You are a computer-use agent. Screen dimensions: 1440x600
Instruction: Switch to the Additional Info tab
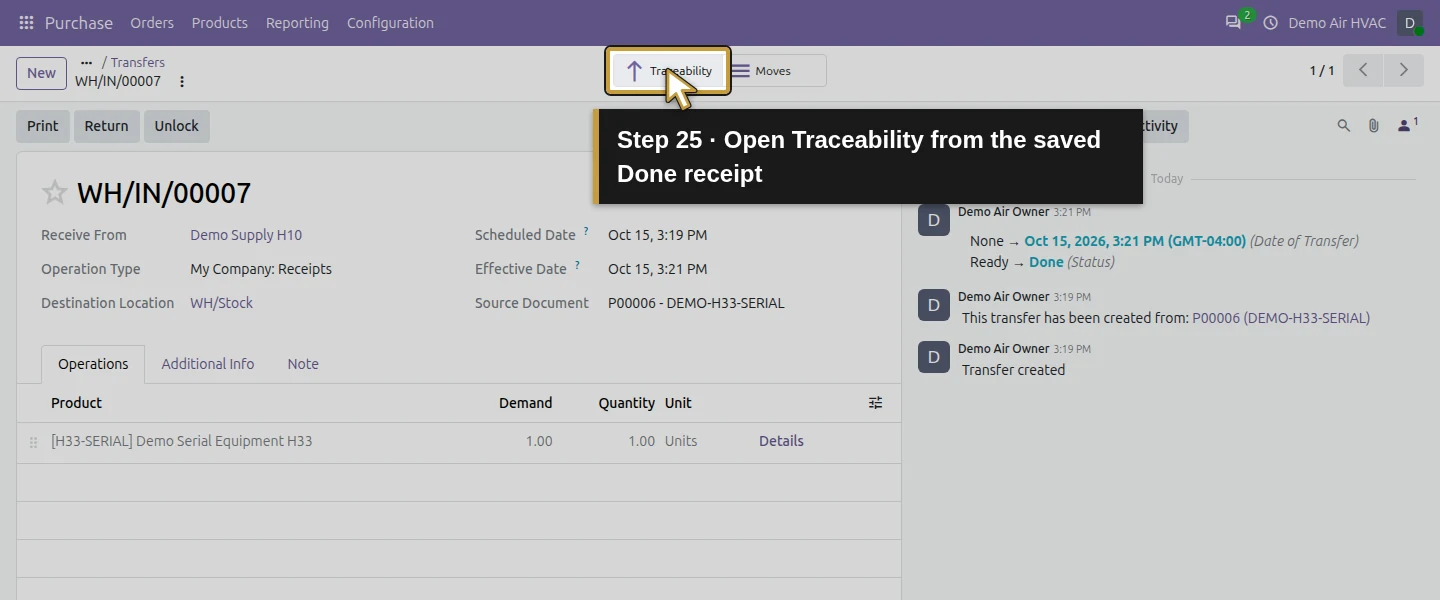coord(208,364)
